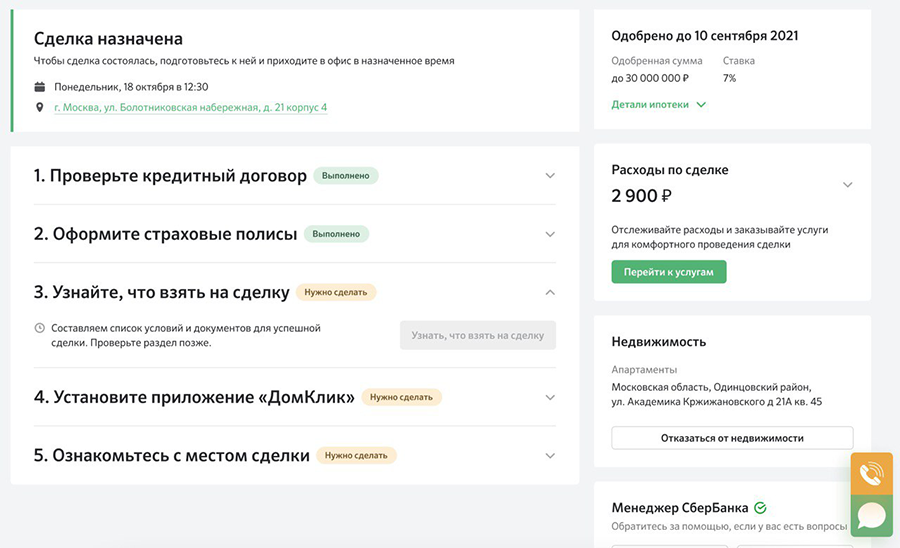The image size is (900, 548).
Task: Expand step 5 Ознакомьтесь с местом сделки chevron
Action: (x=549, y=456)
